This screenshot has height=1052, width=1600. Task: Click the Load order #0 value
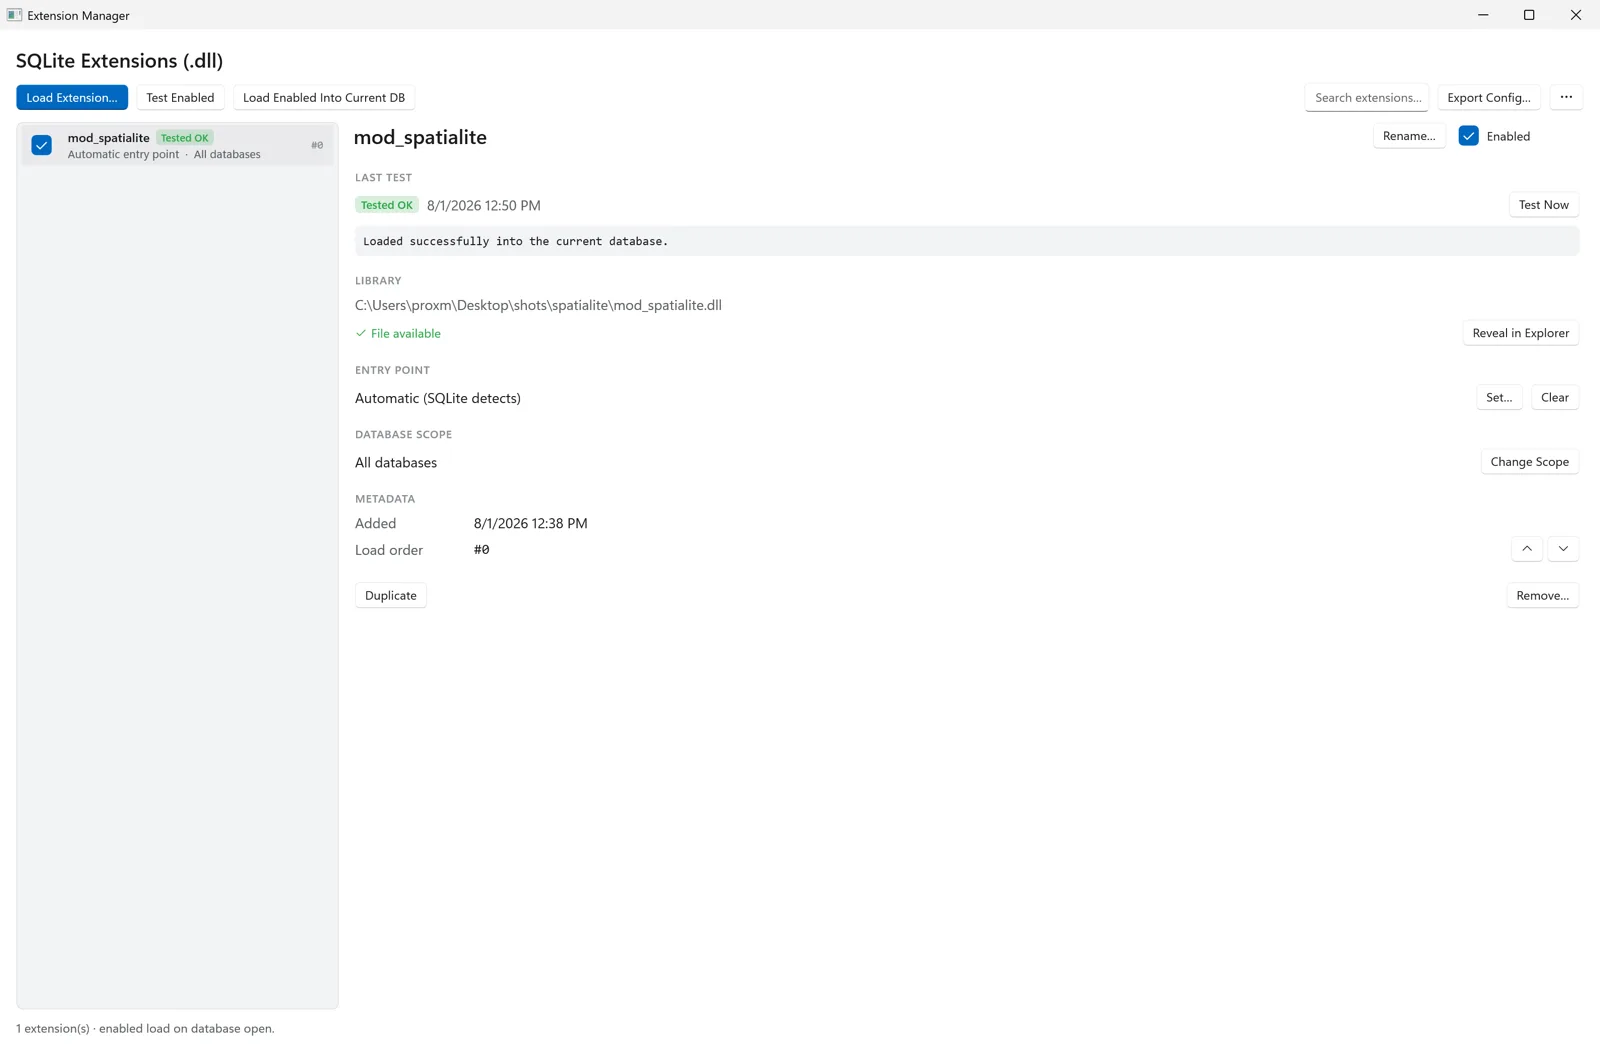pyautogui.click(x=481, y=549)
